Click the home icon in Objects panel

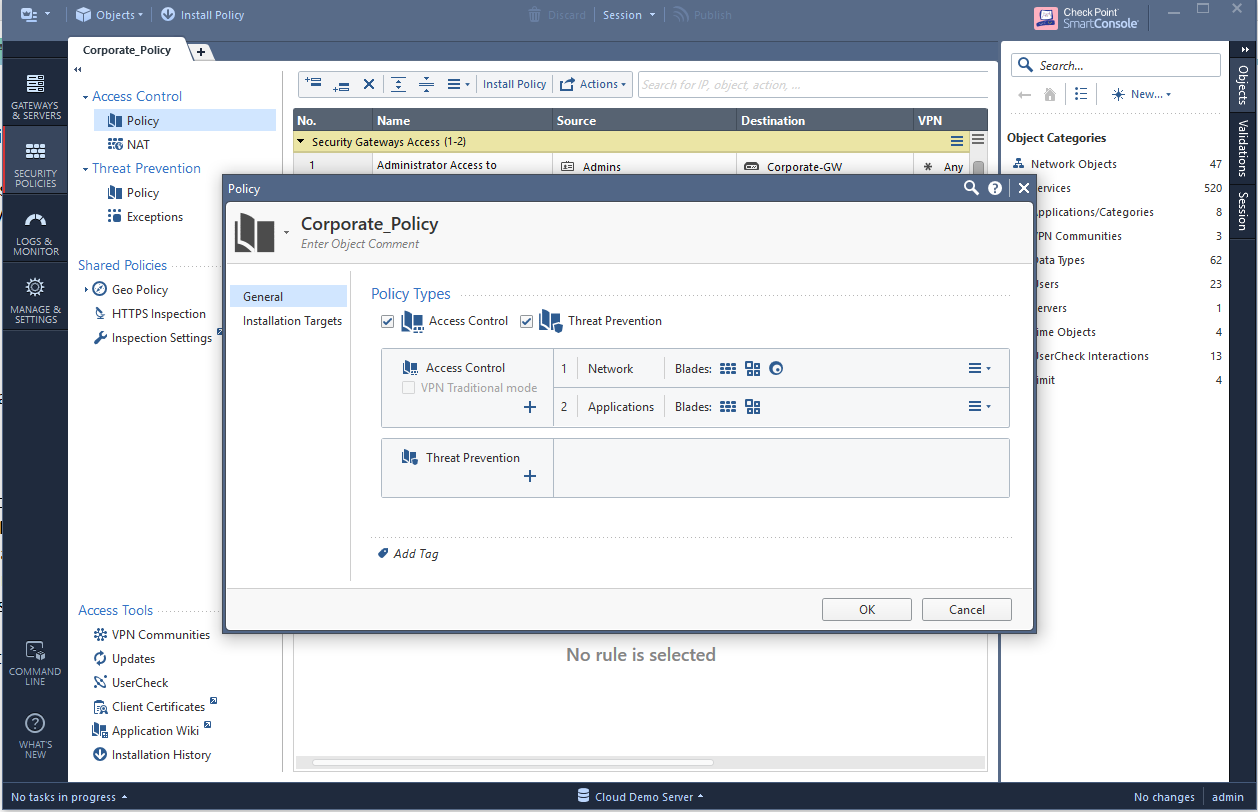pos(1049,94)
